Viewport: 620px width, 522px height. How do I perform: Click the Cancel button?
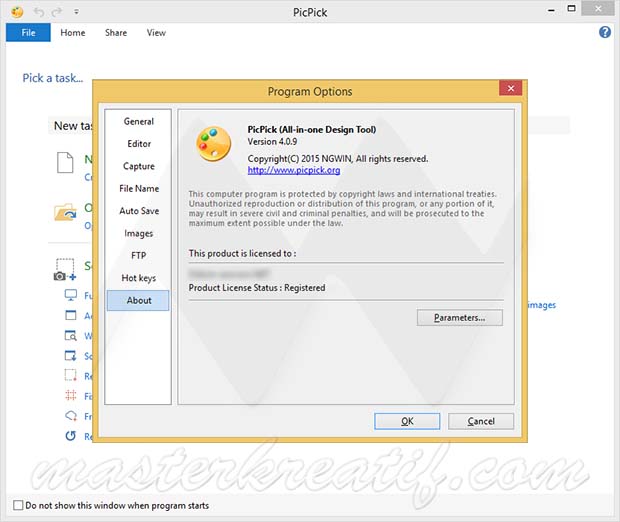[x=481, y=421]
